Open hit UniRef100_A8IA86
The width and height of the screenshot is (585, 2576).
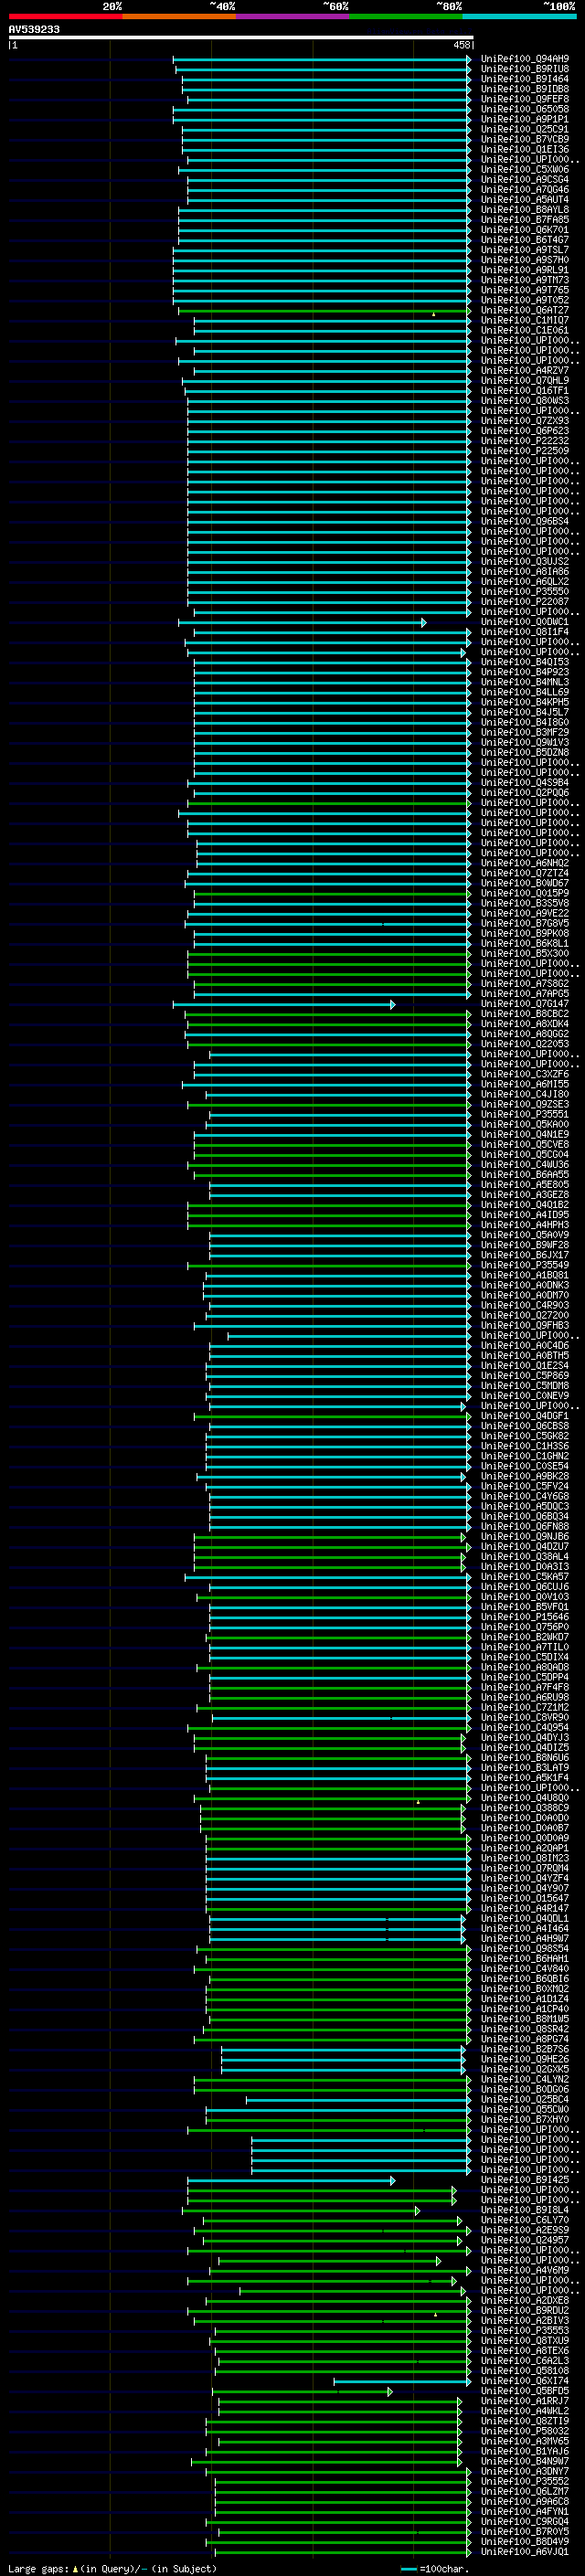click(x=525, y=572)
